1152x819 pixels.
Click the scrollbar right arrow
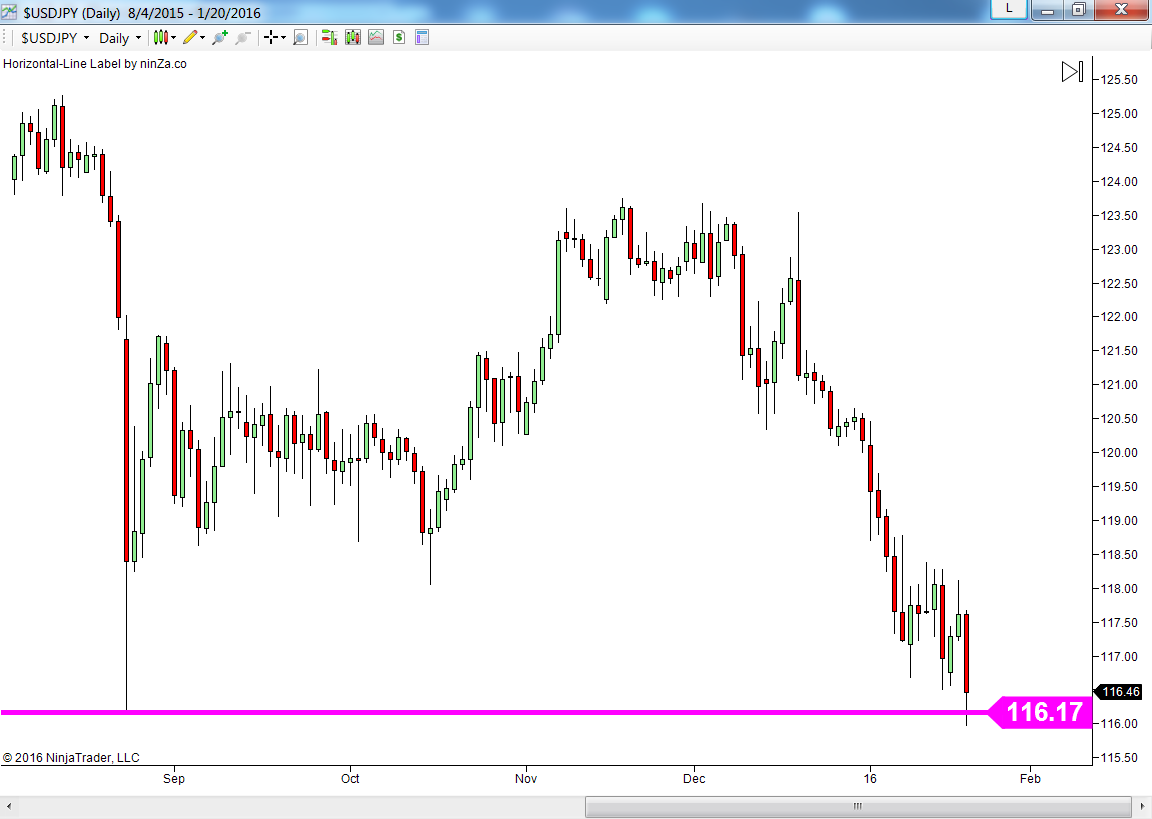[1142, 807]
